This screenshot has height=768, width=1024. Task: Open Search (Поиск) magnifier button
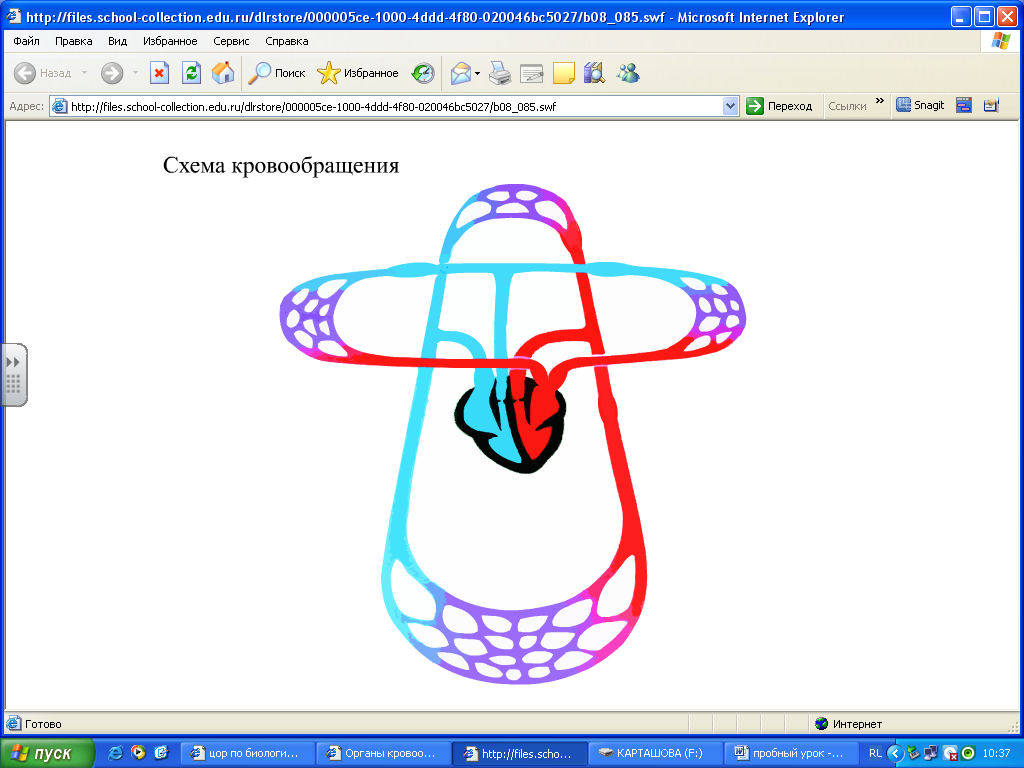click(277, 73)
